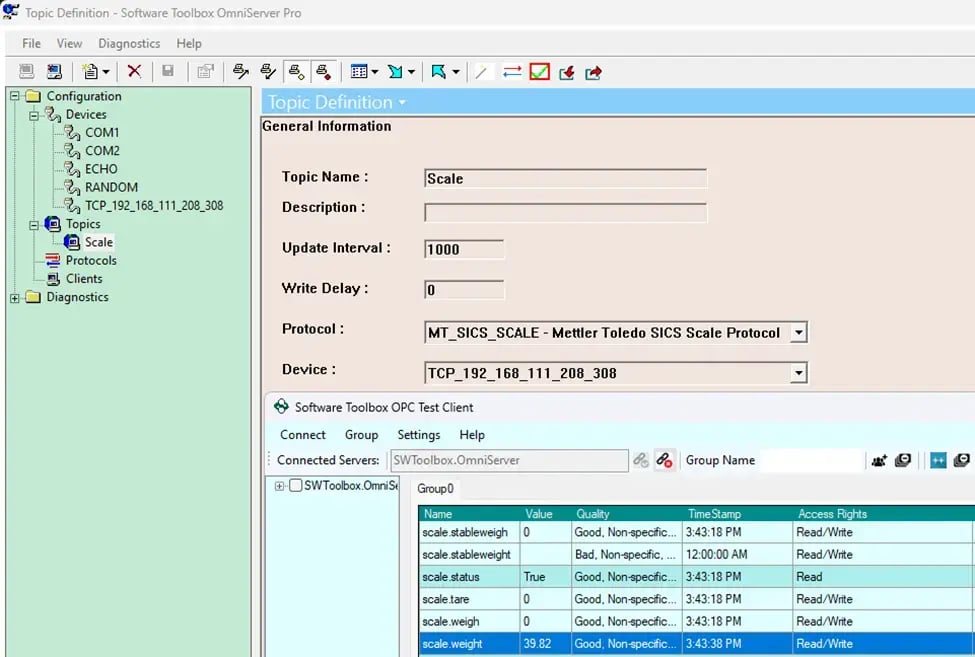Expand the SWToolbox.OmniServer tree node
This screenshot has width=975, height=657.
(x=280, y=486)
